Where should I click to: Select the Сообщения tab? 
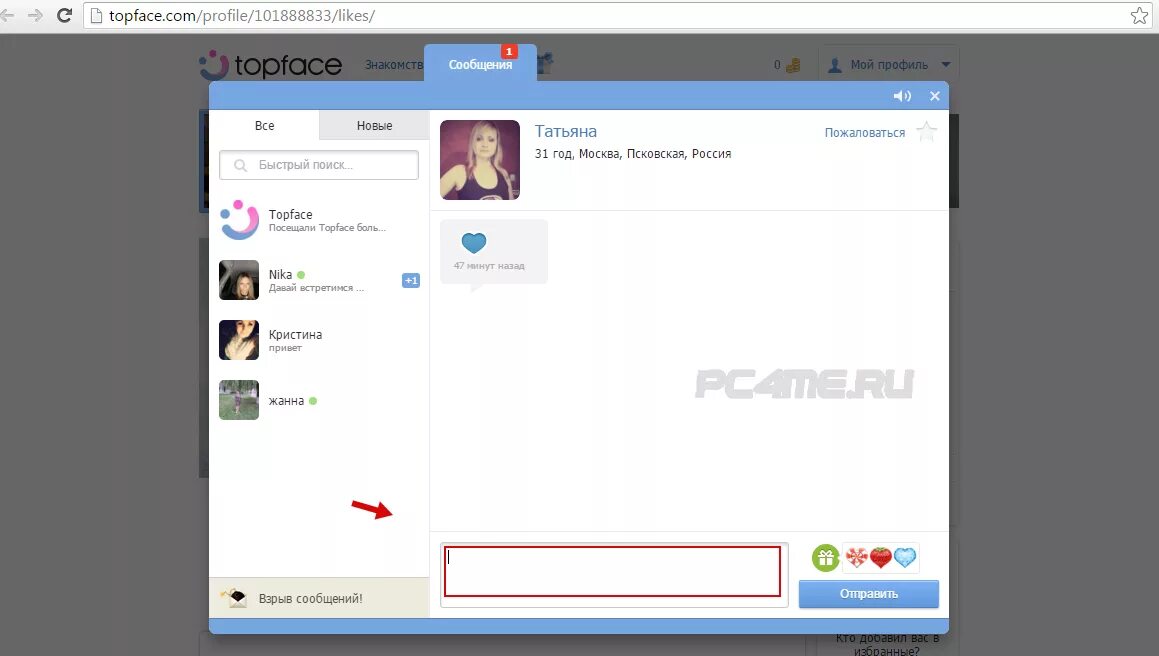[480, 64]
